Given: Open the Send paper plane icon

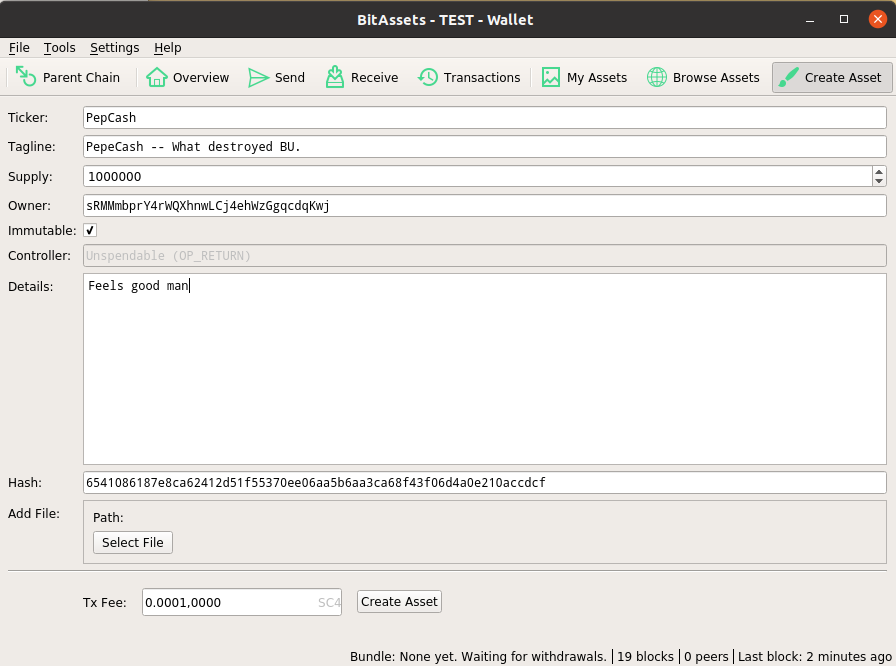Looking at the screenshot, I should 258,77.
